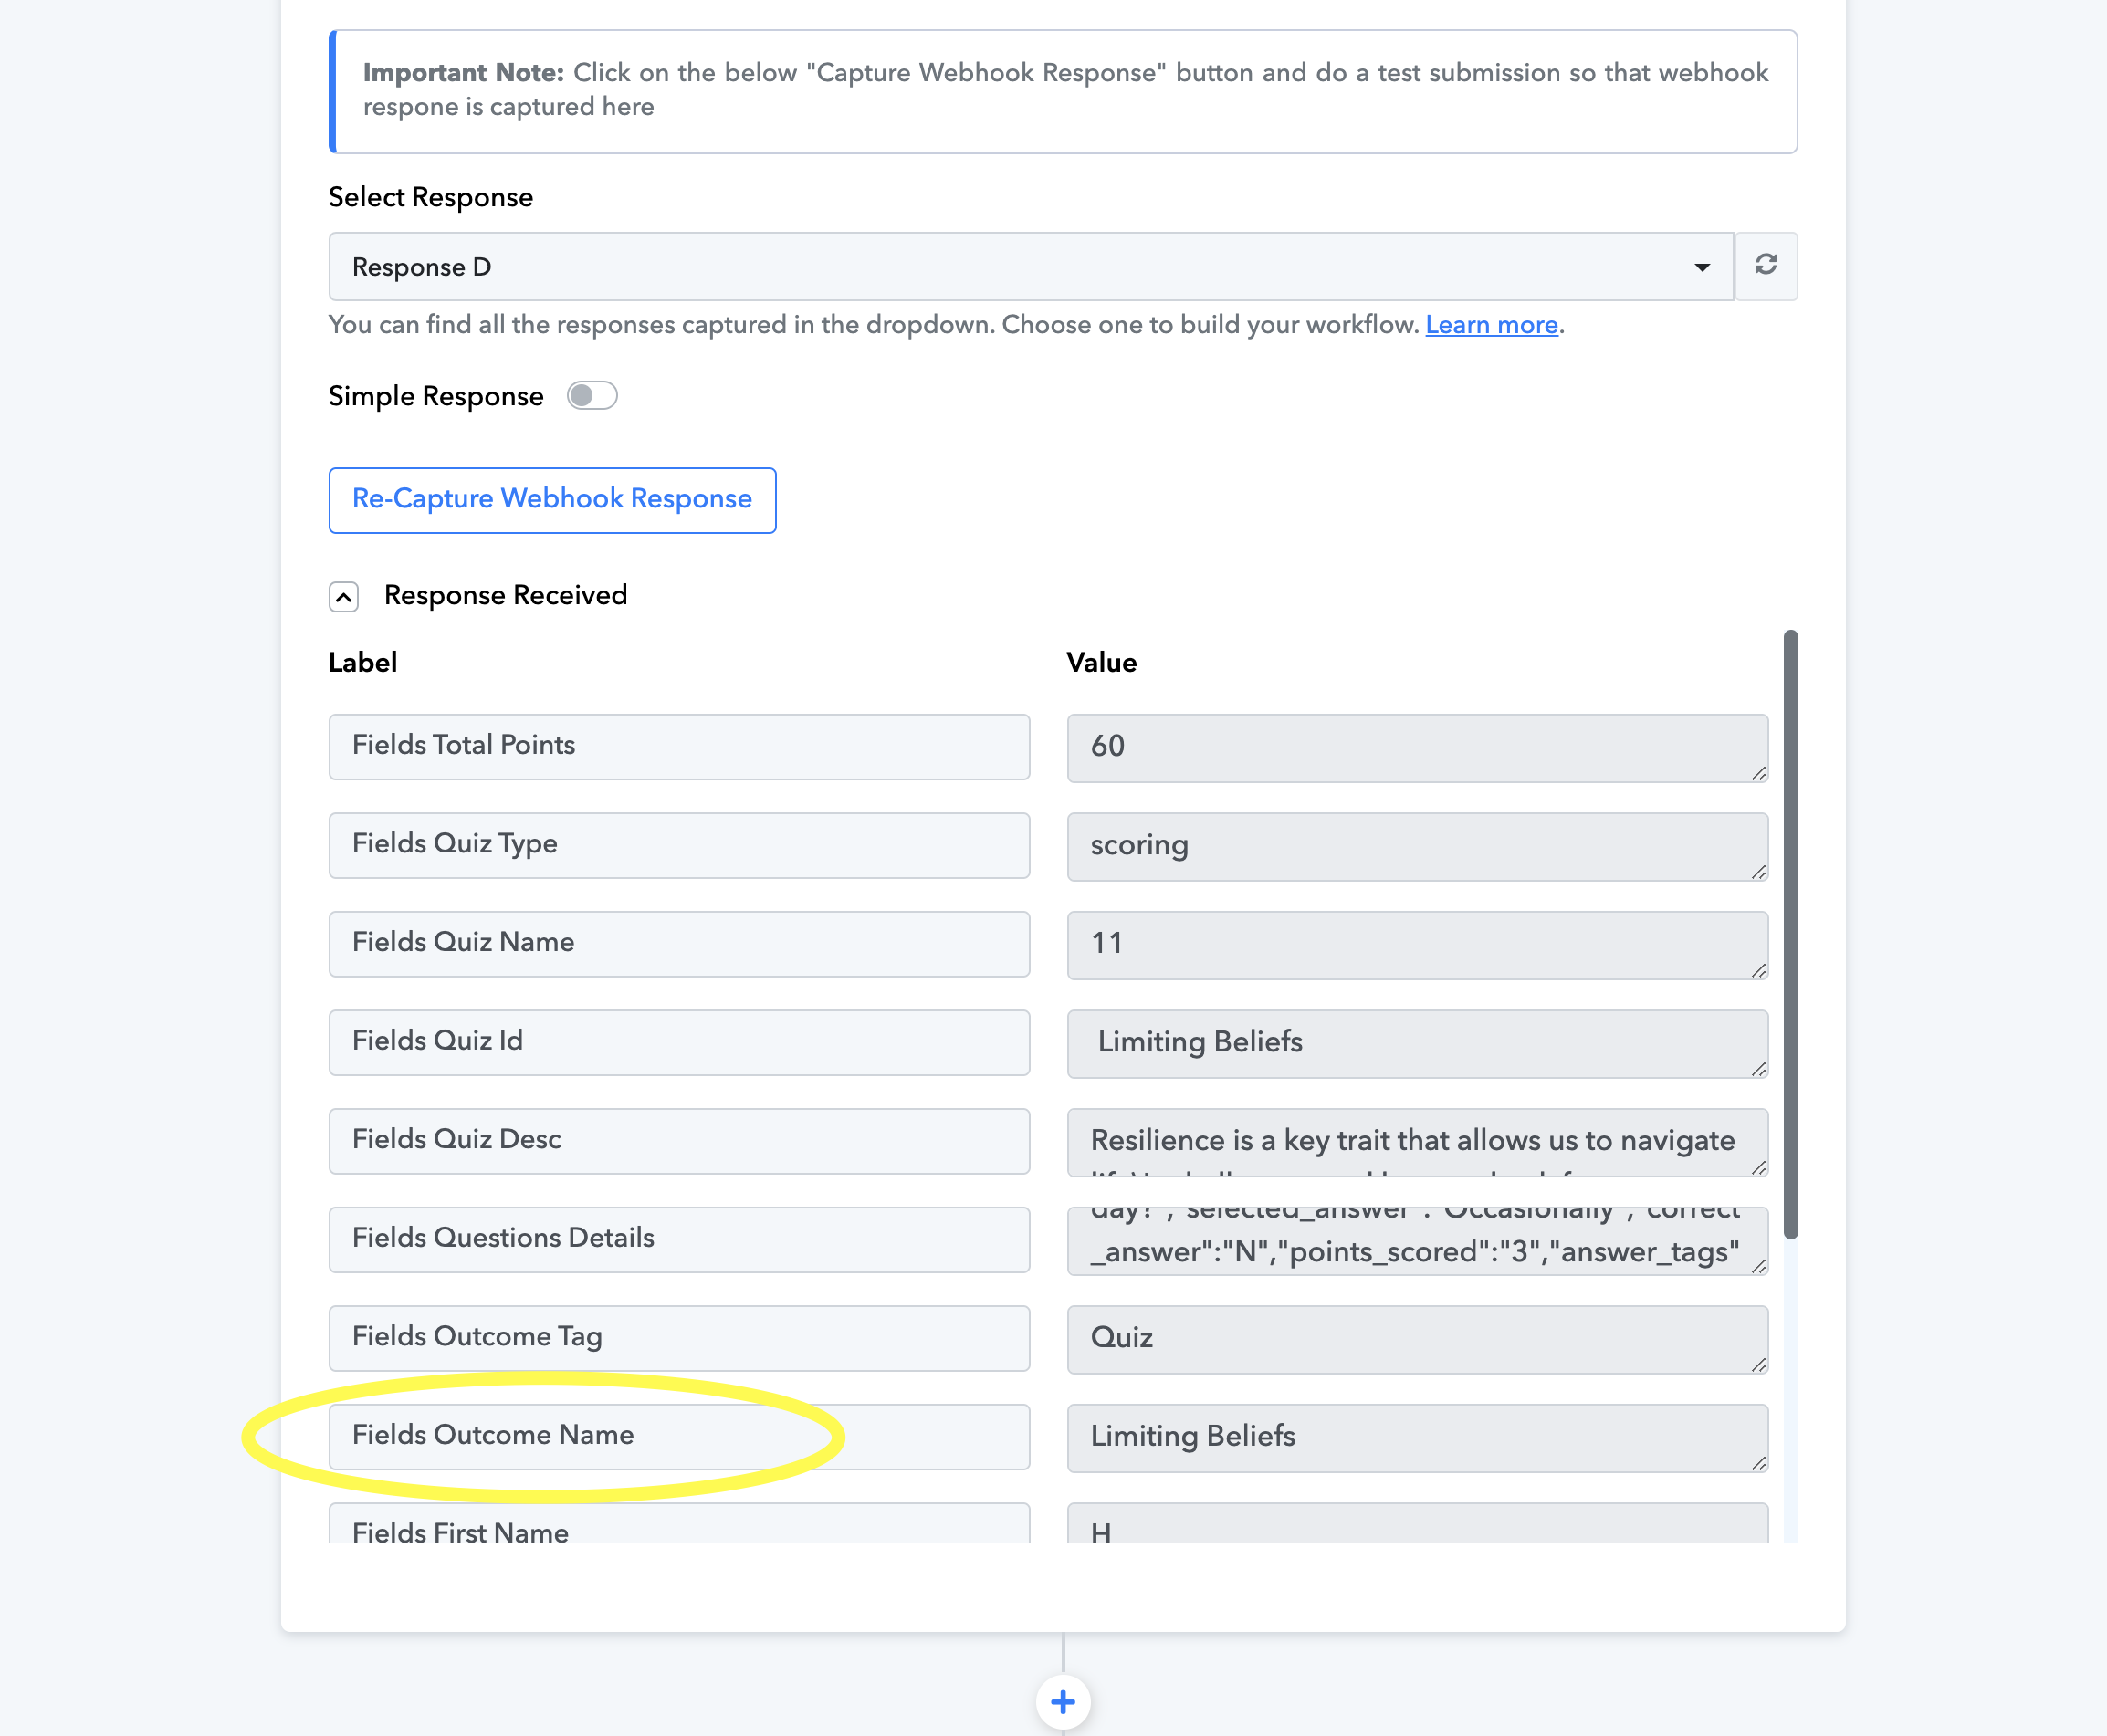Click the Fields Outcome Name label field

679,1436
